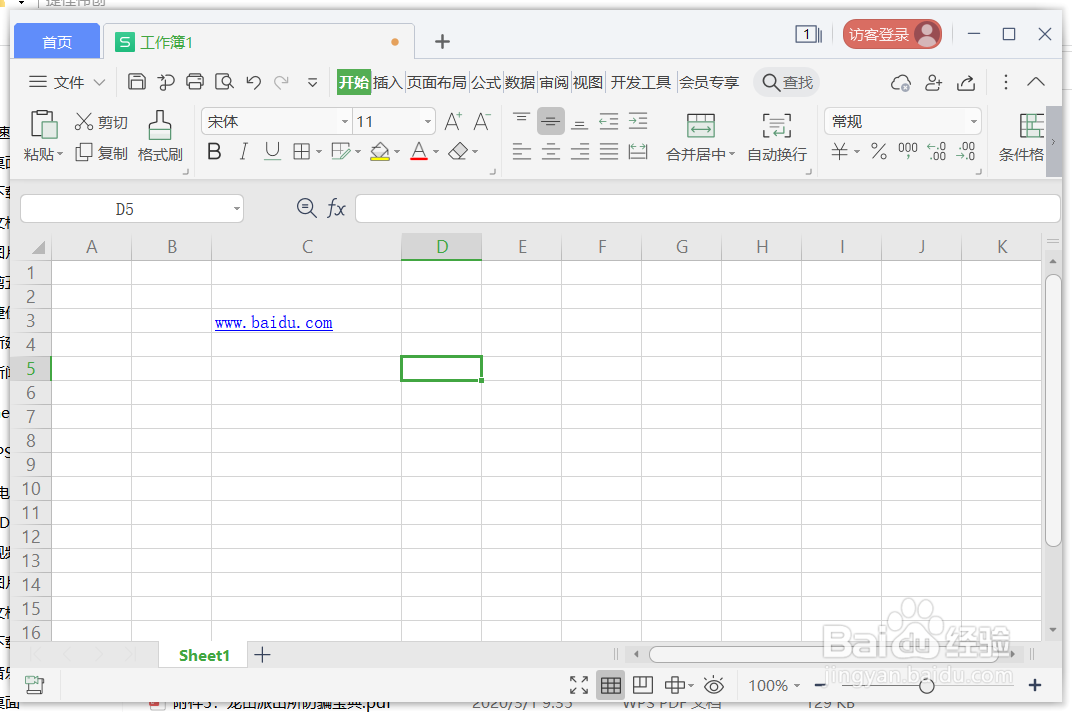
Task: Click the Undo arrow
Action: coord(254,83)
